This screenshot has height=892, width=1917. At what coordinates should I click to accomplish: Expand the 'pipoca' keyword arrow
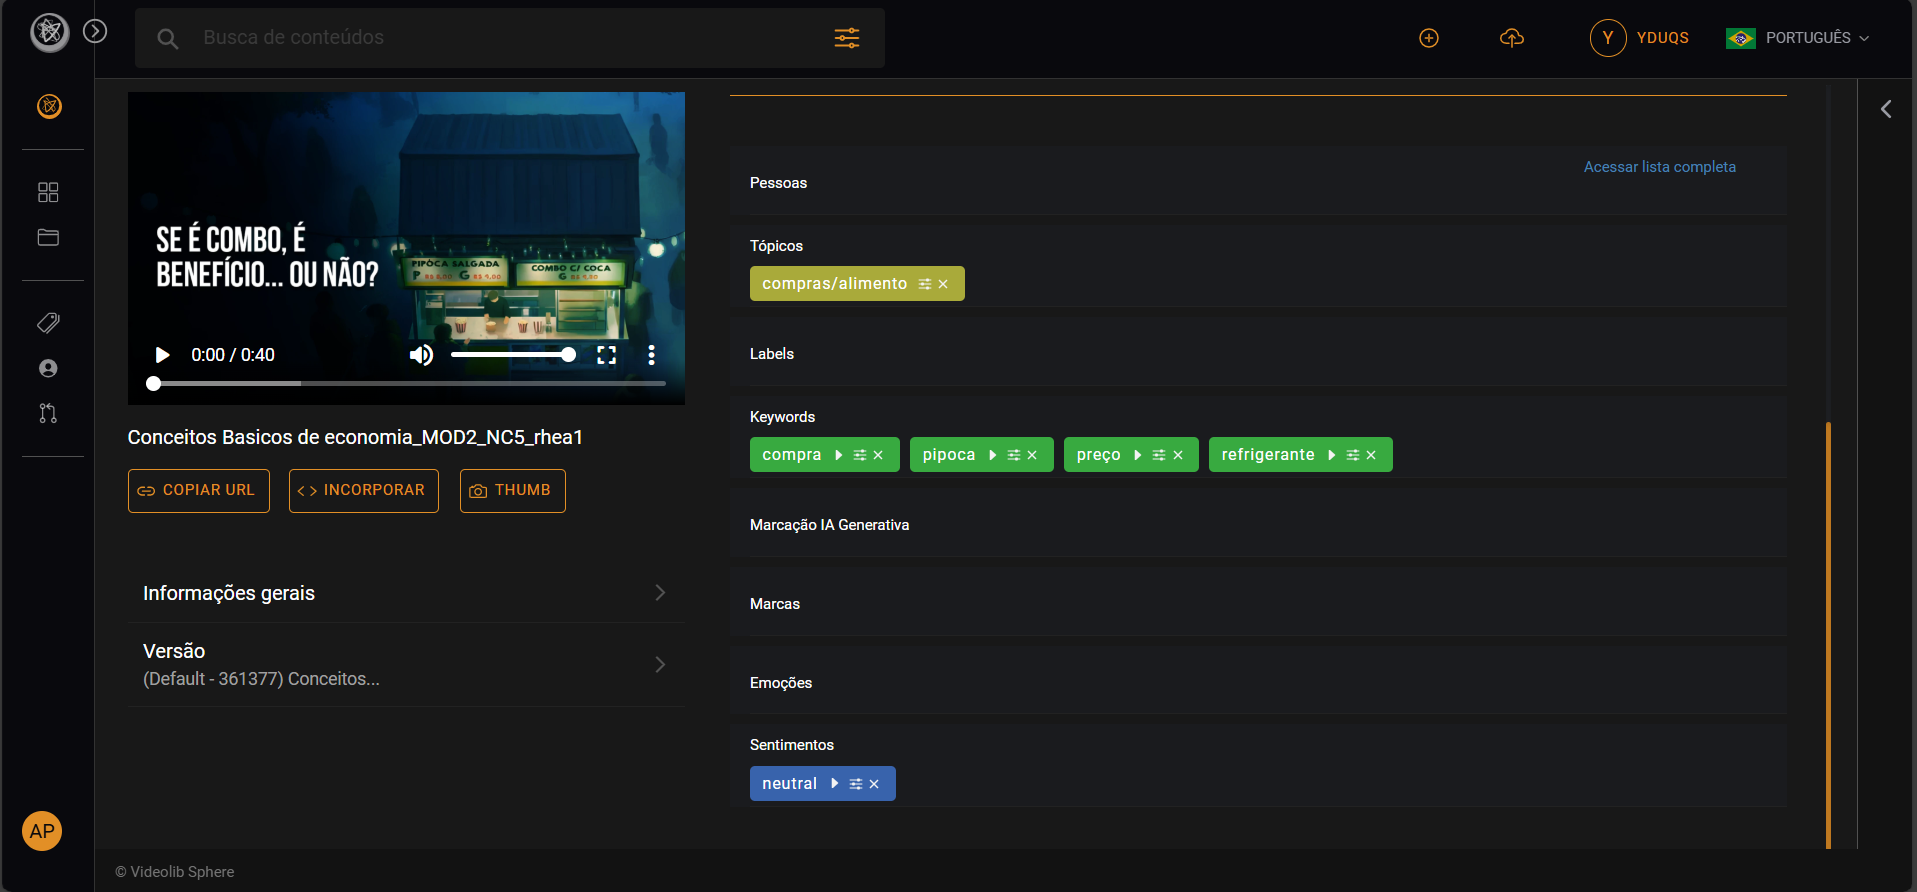click(993, 455)
